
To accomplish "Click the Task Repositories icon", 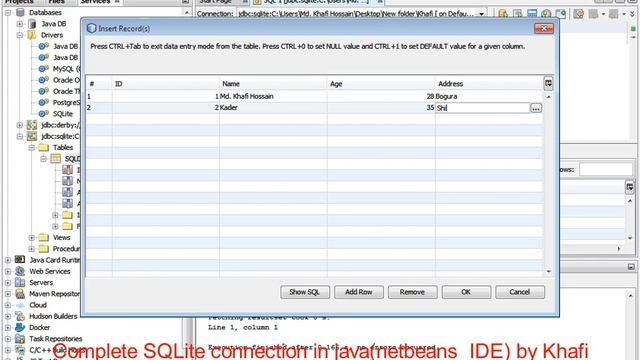I will (20, 338).
